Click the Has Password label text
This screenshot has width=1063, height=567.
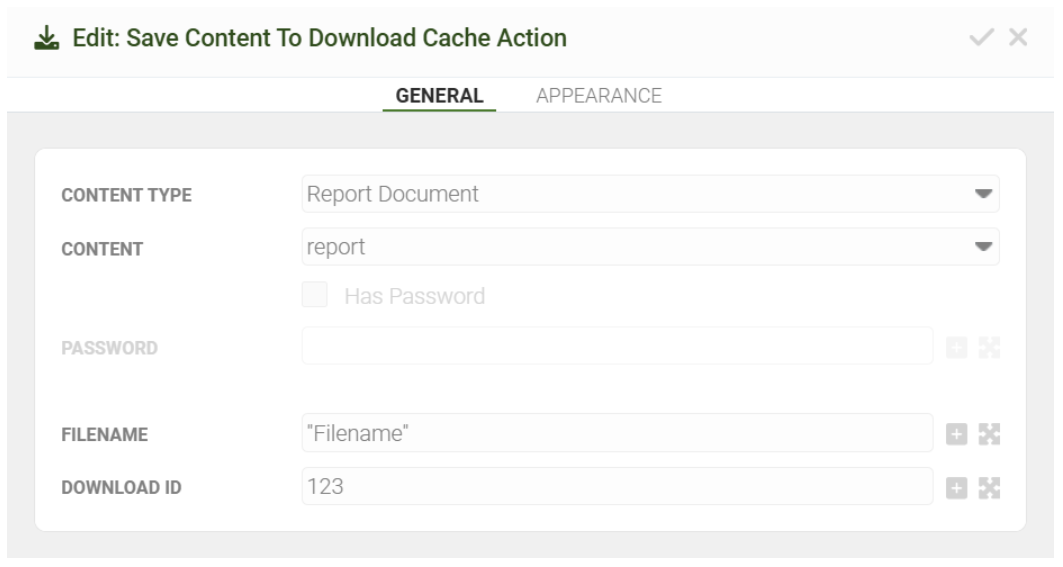point(414,296)
